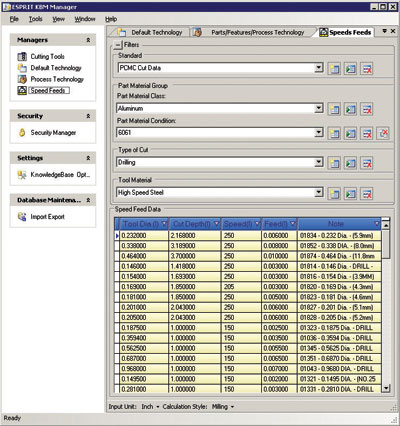
Task: Click the extra rightmost icon in Part Material Condition row
Action: coord(383,133)
